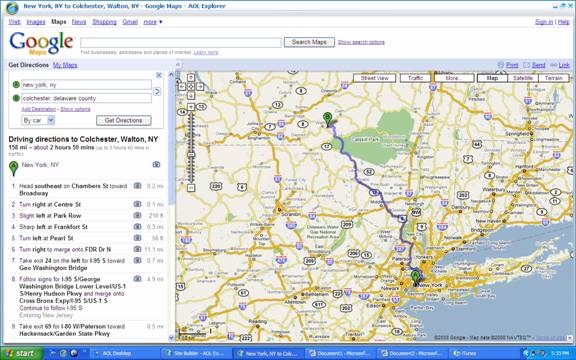Screen dimensions: 576x360
Task: Click the center return-to-last-result map icon
Action: pos(191,87)
